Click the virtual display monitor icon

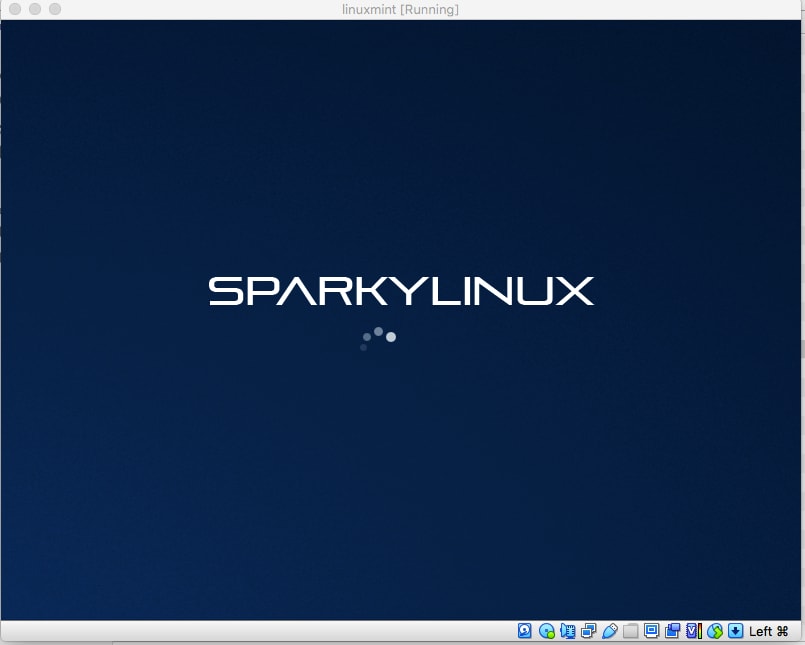651,631
